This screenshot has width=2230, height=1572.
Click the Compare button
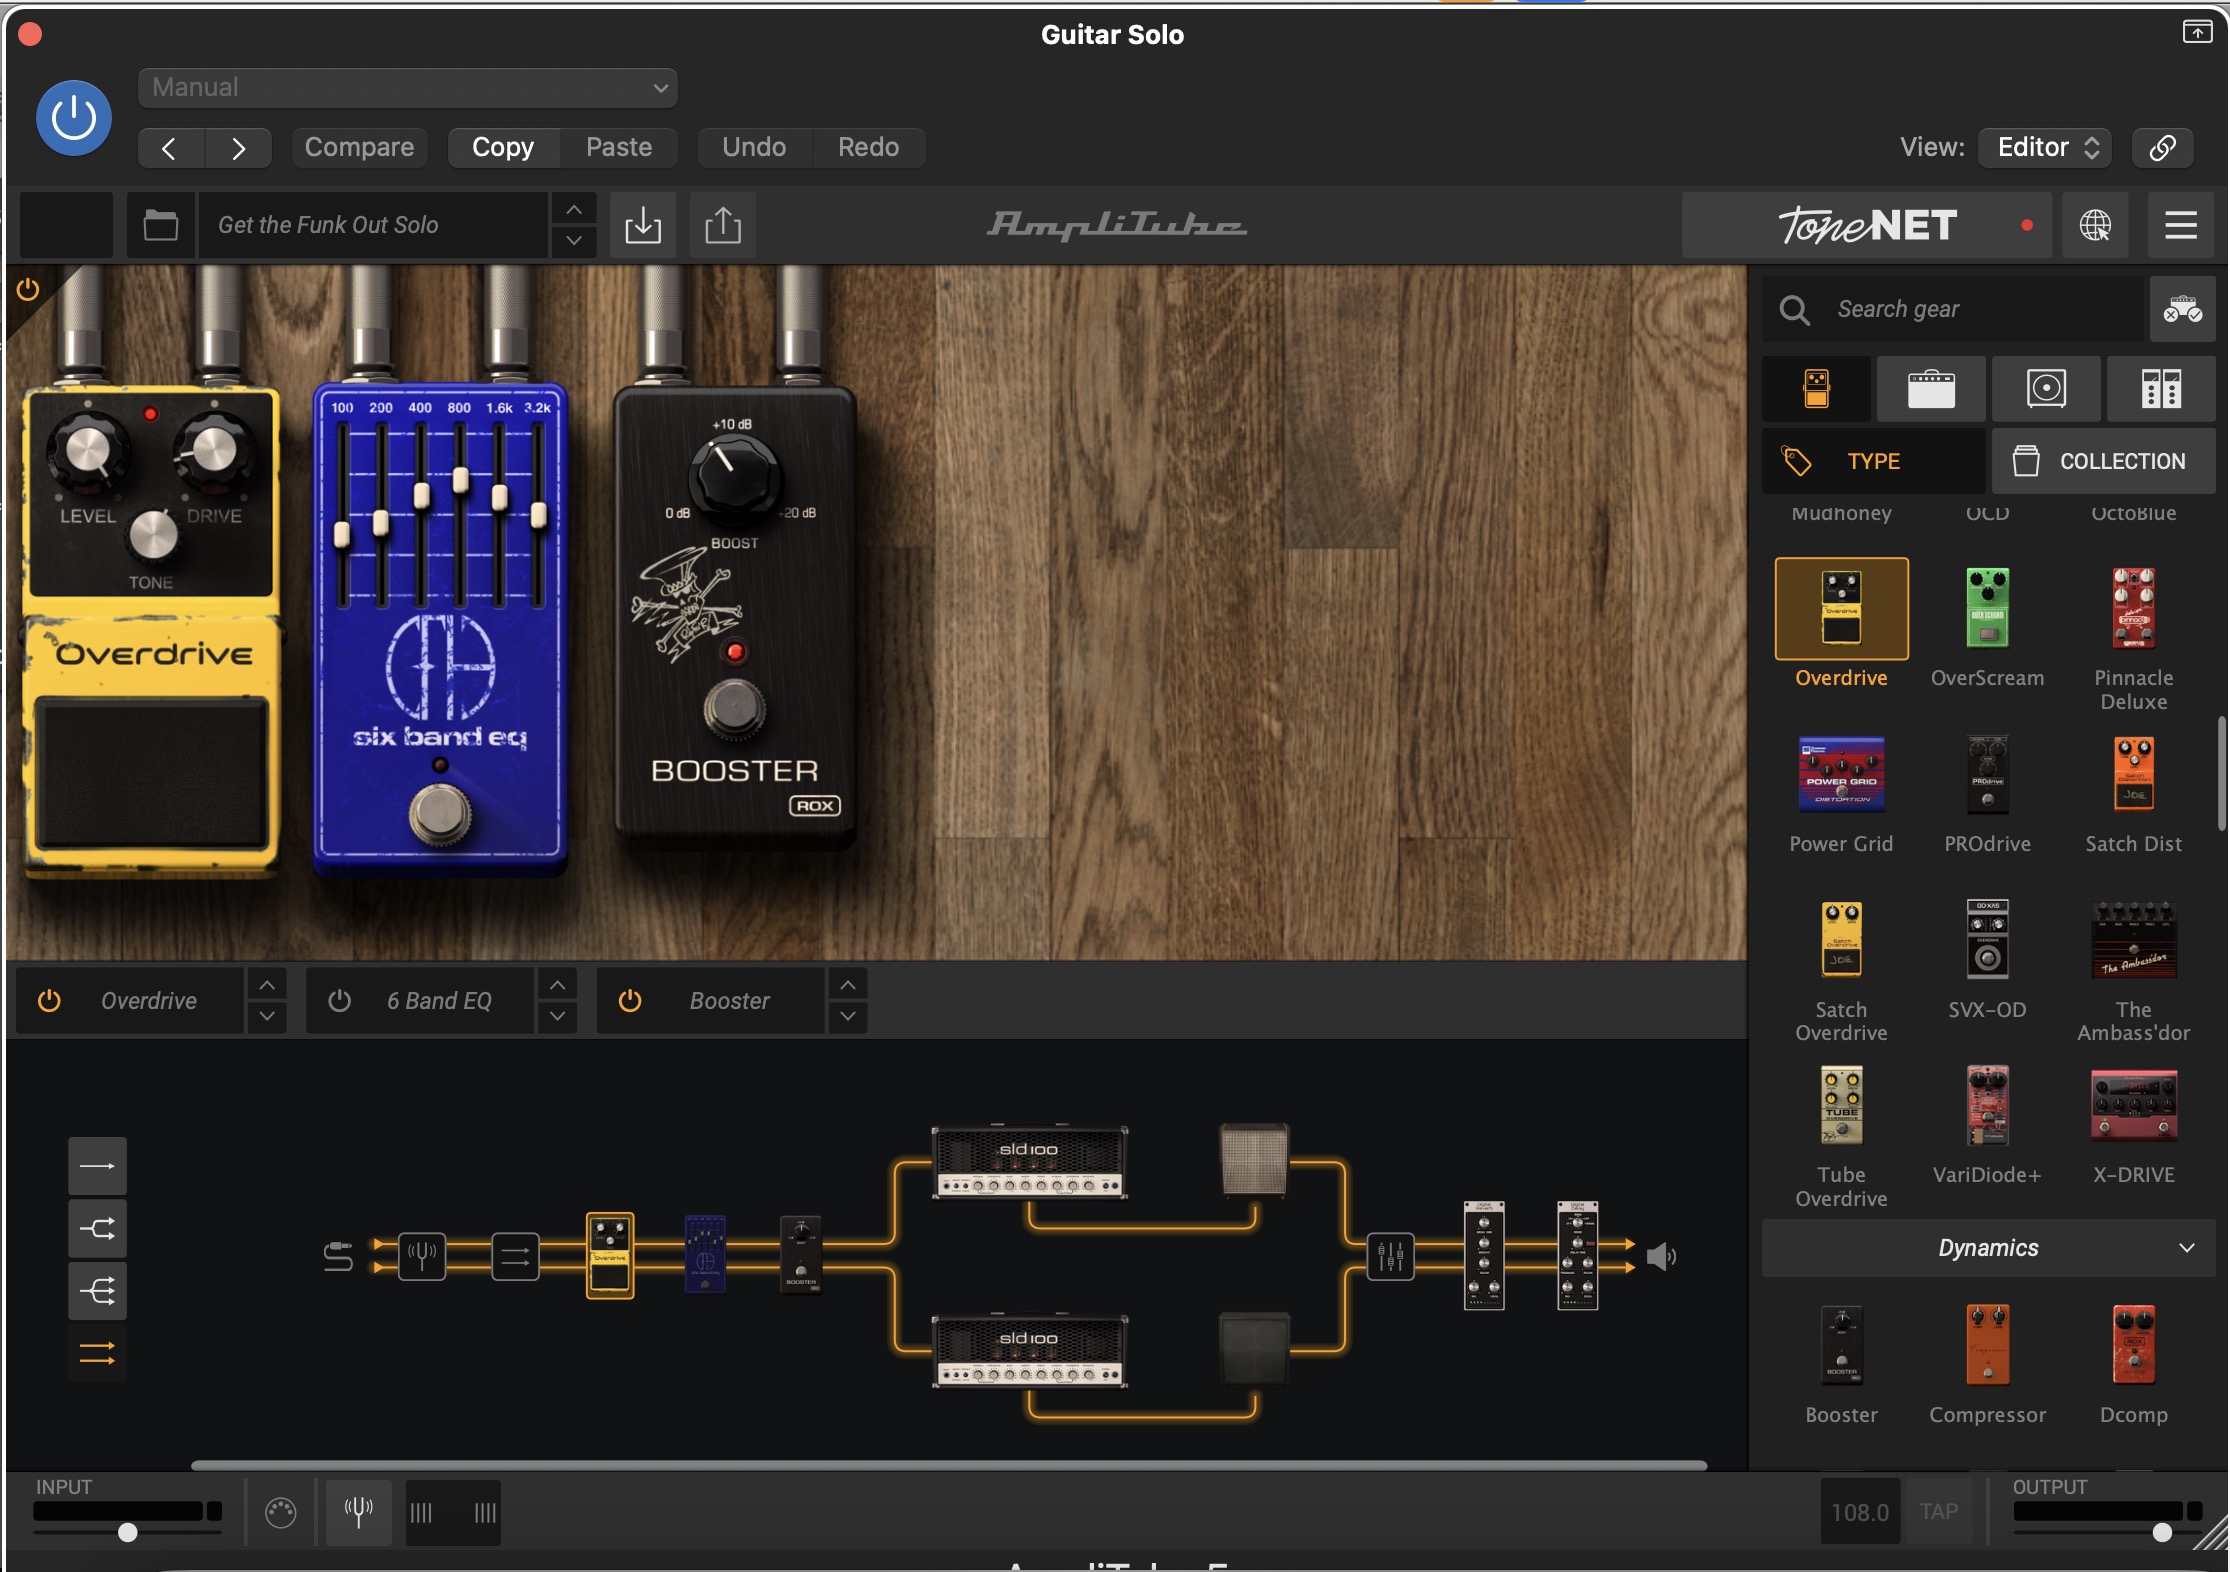coord(359,148)
